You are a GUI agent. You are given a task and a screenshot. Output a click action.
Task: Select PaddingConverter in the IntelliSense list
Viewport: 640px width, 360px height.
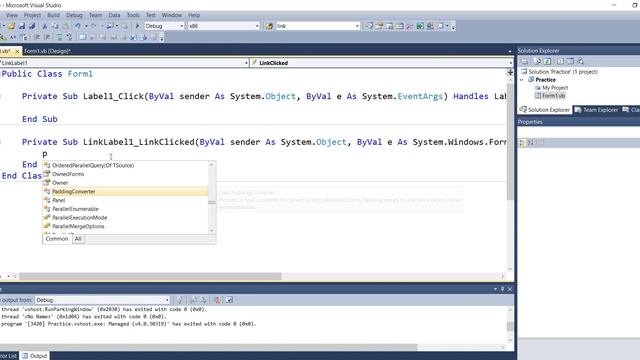point(125,191)
